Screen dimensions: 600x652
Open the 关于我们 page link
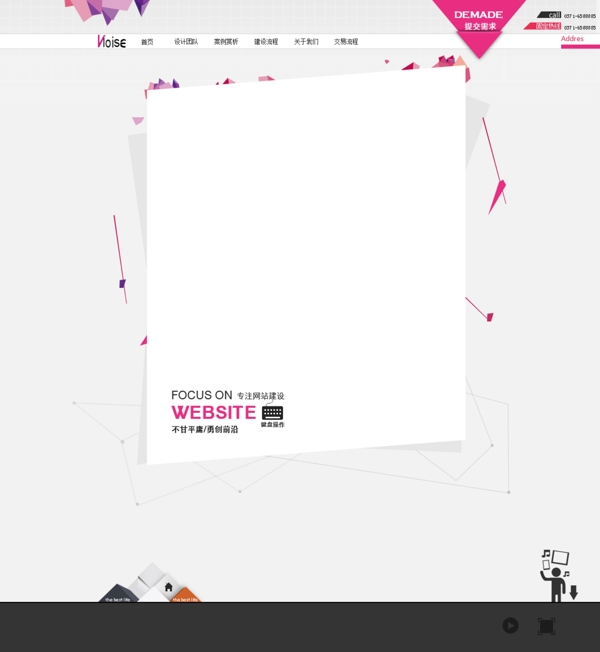point(306,42)
